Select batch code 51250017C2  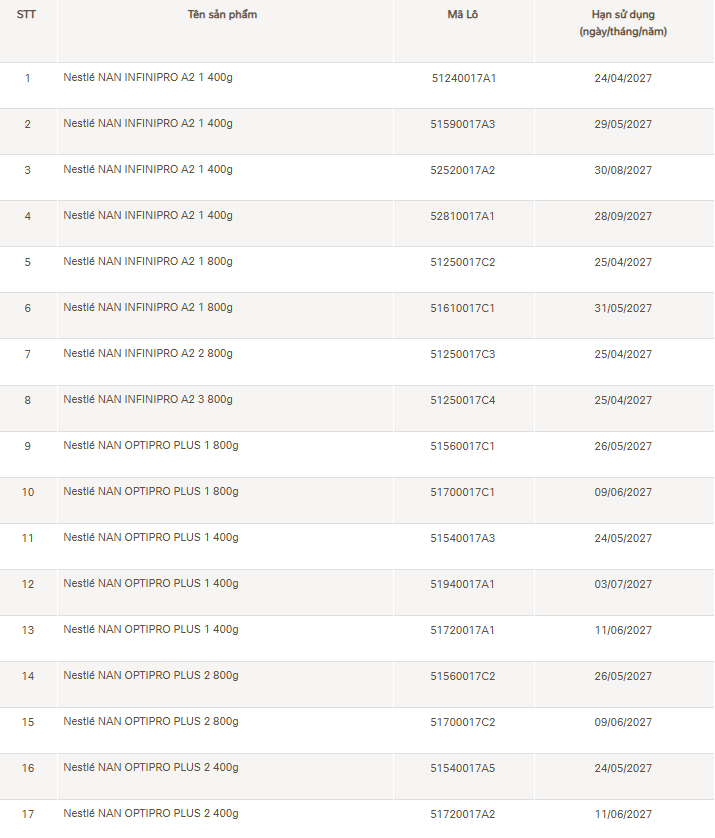[463, 262]
